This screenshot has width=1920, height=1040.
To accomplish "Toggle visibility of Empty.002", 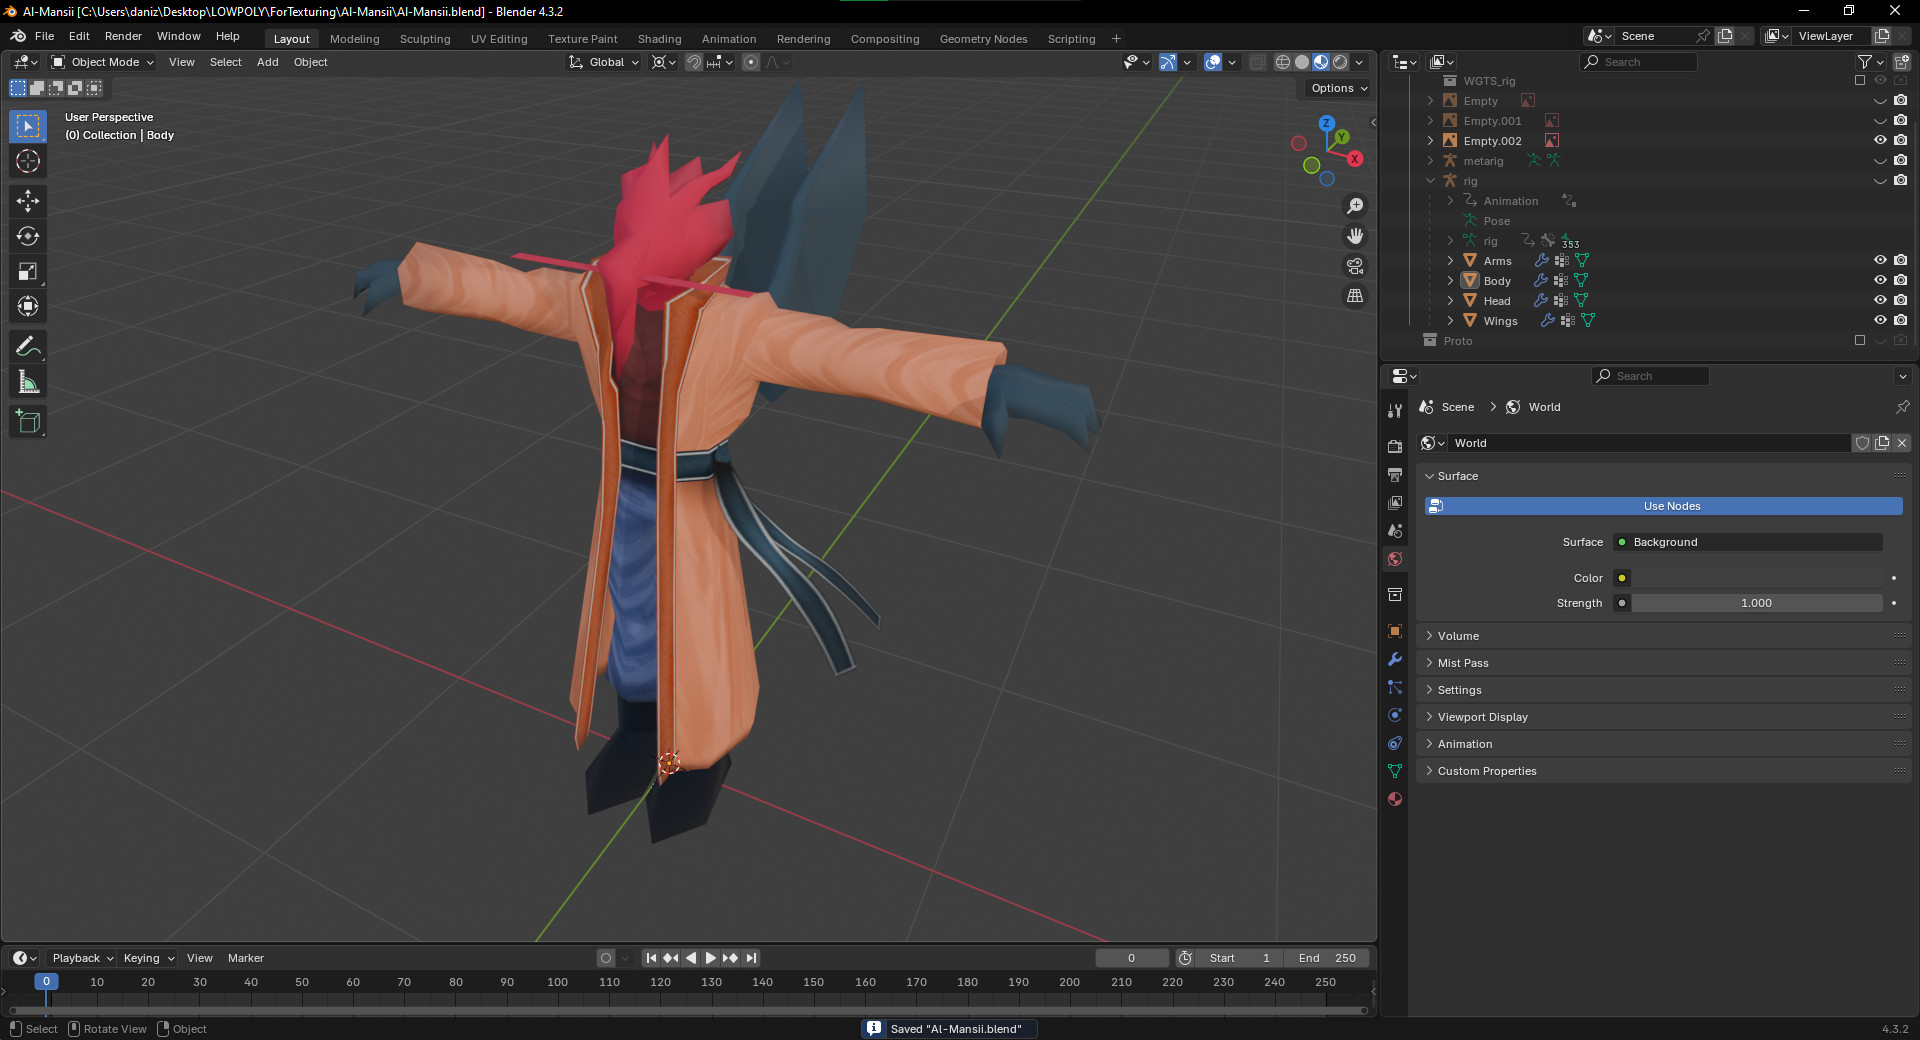I will point(1880,140).
